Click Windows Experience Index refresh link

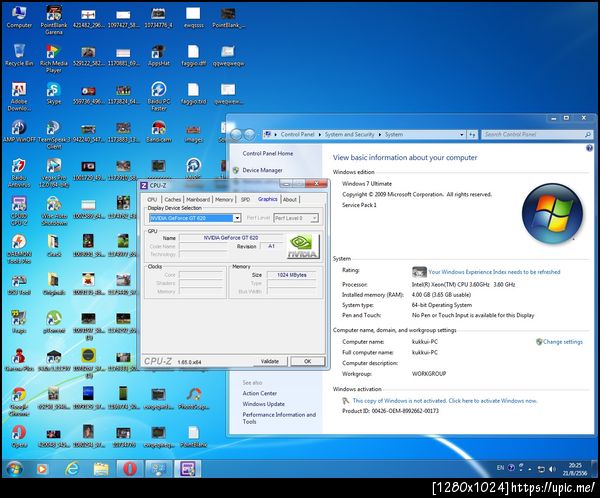point(494,272)
